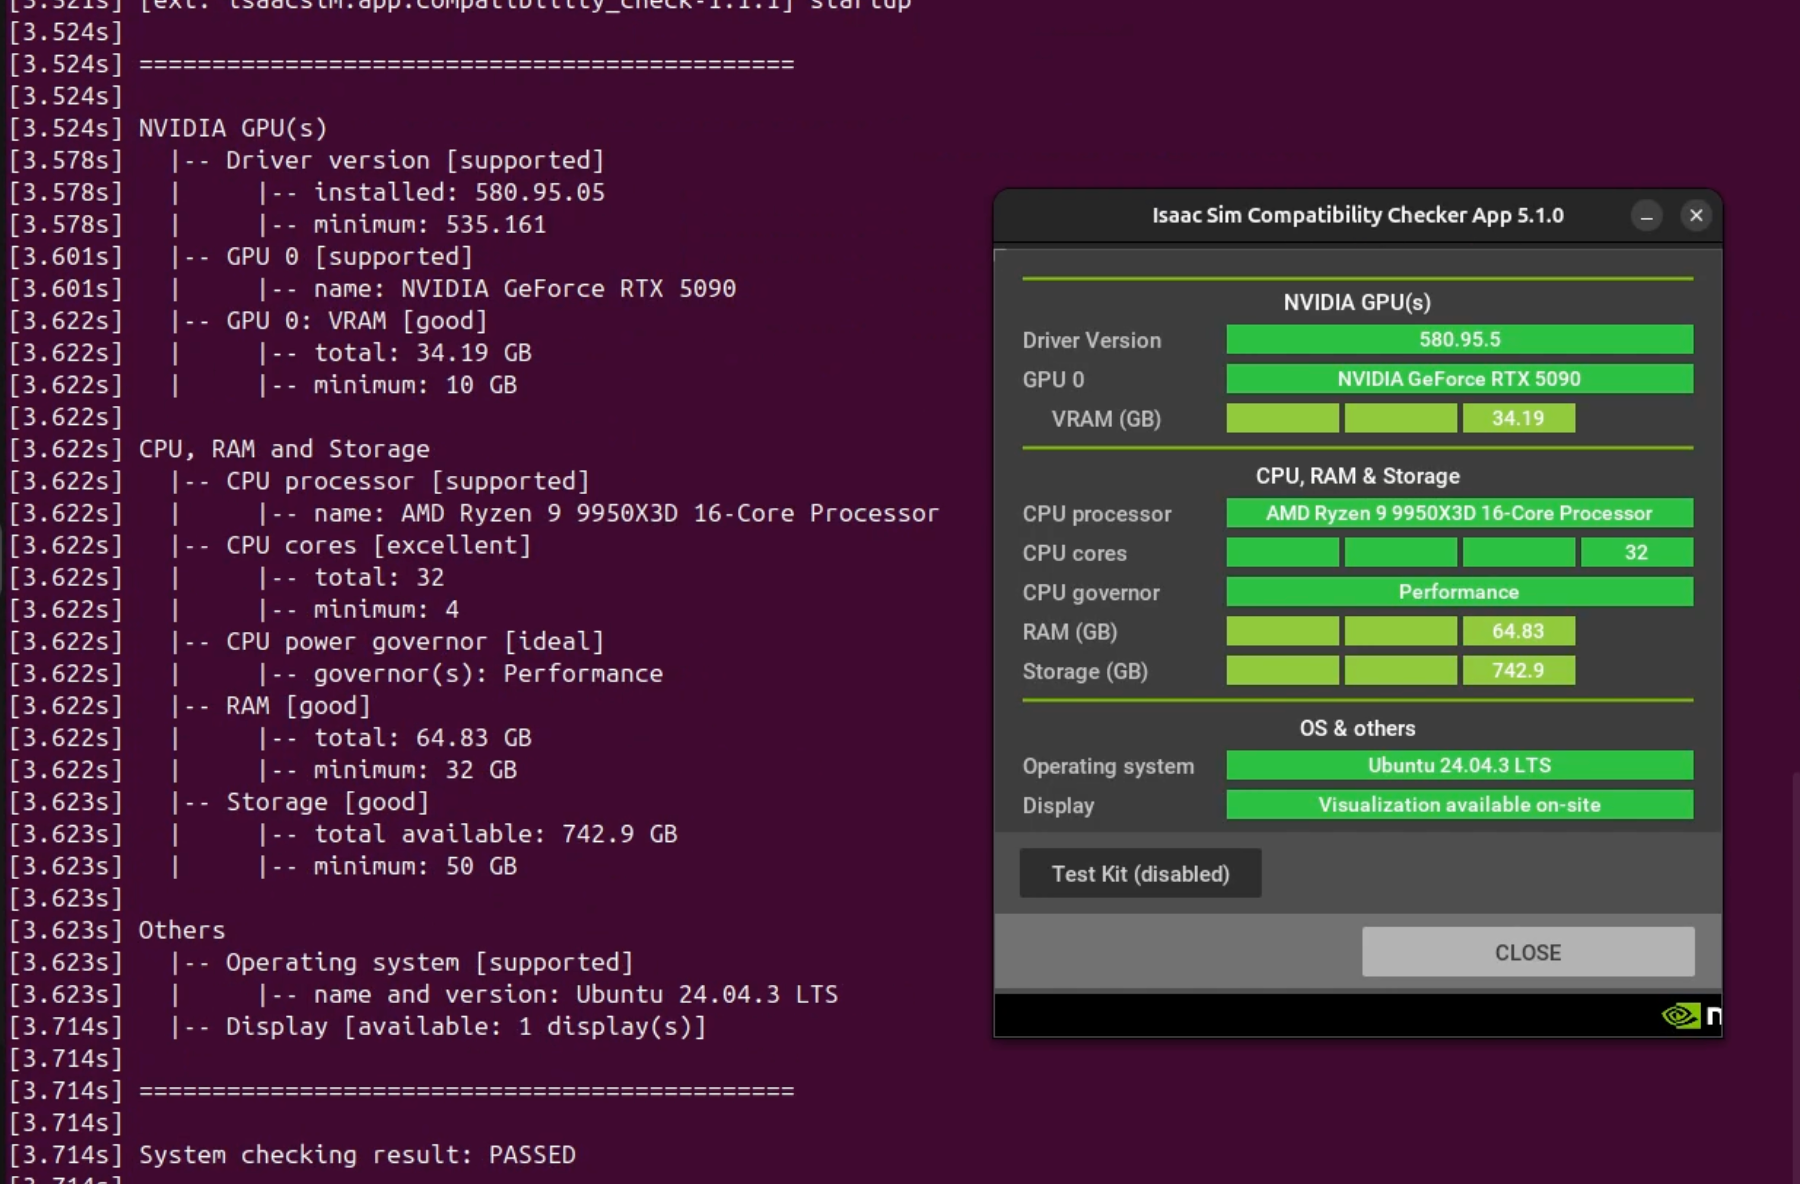Select the Performance governor bar
The image size is (1800, 1184).
click(1459, 592)
